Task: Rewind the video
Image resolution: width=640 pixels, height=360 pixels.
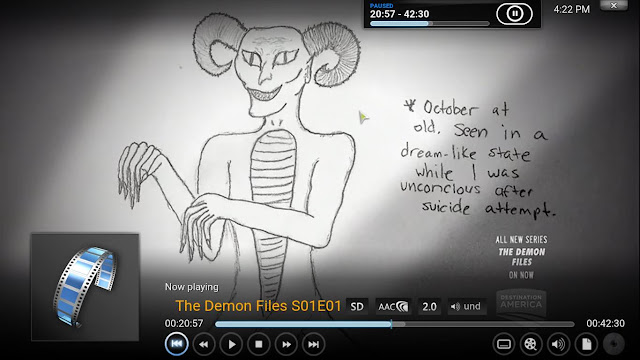Action: coord(204,344)
